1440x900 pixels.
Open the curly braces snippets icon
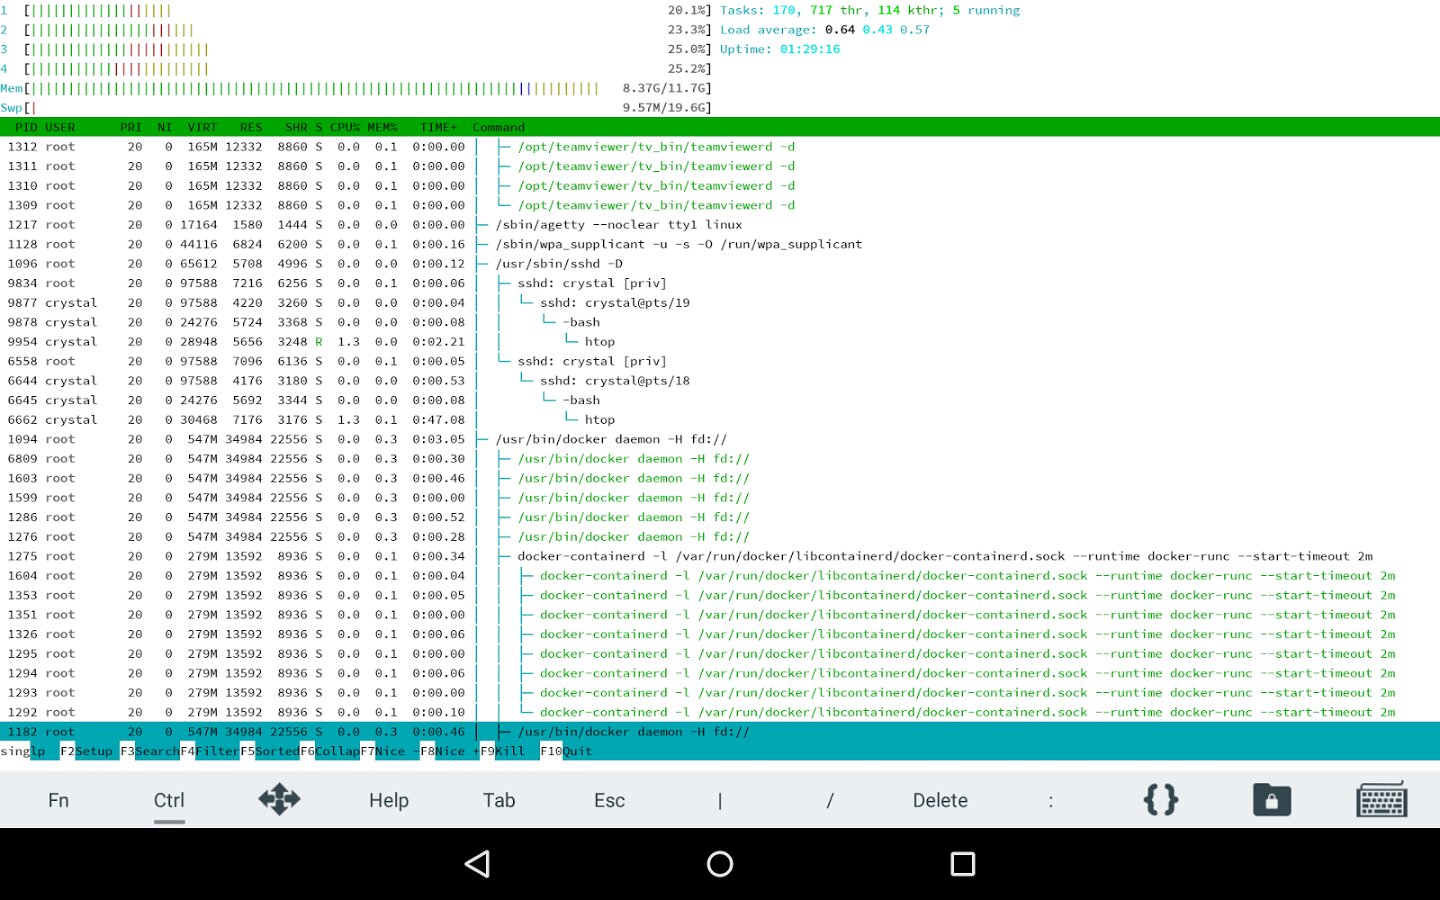coord(1161,799)
